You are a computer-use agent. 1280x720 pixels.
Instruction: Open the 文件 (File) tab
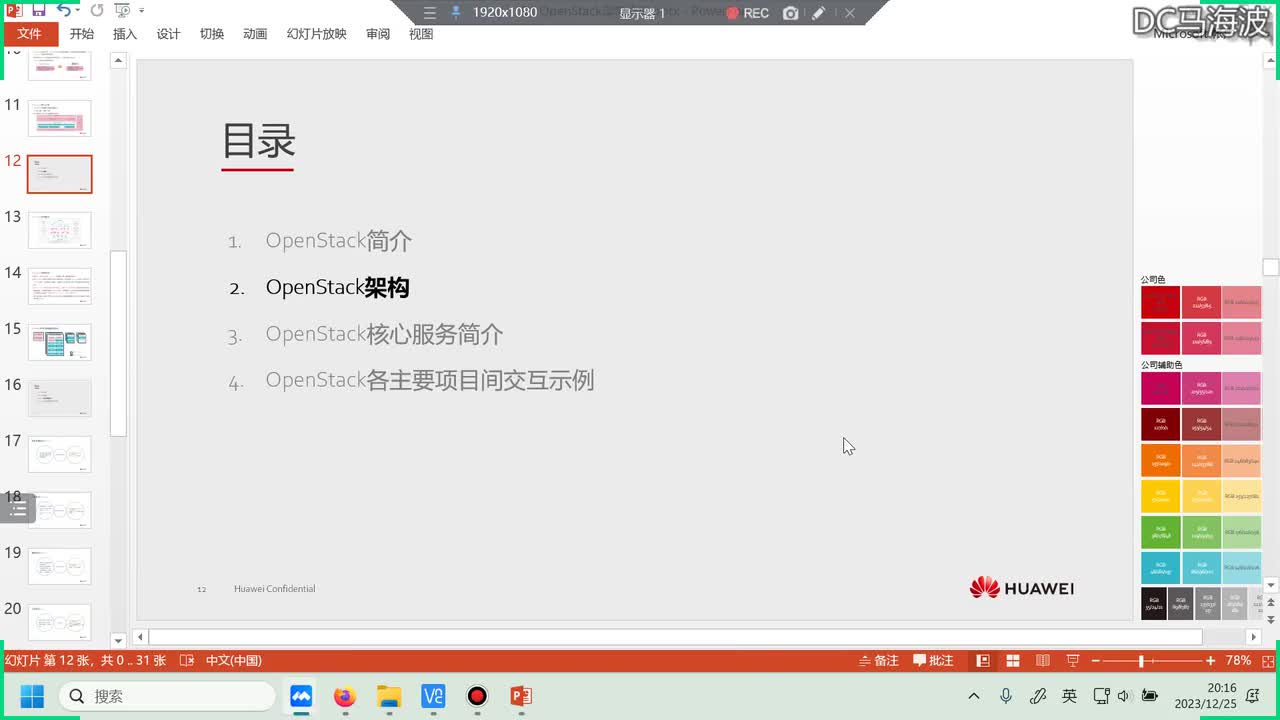tap(29, 34)
